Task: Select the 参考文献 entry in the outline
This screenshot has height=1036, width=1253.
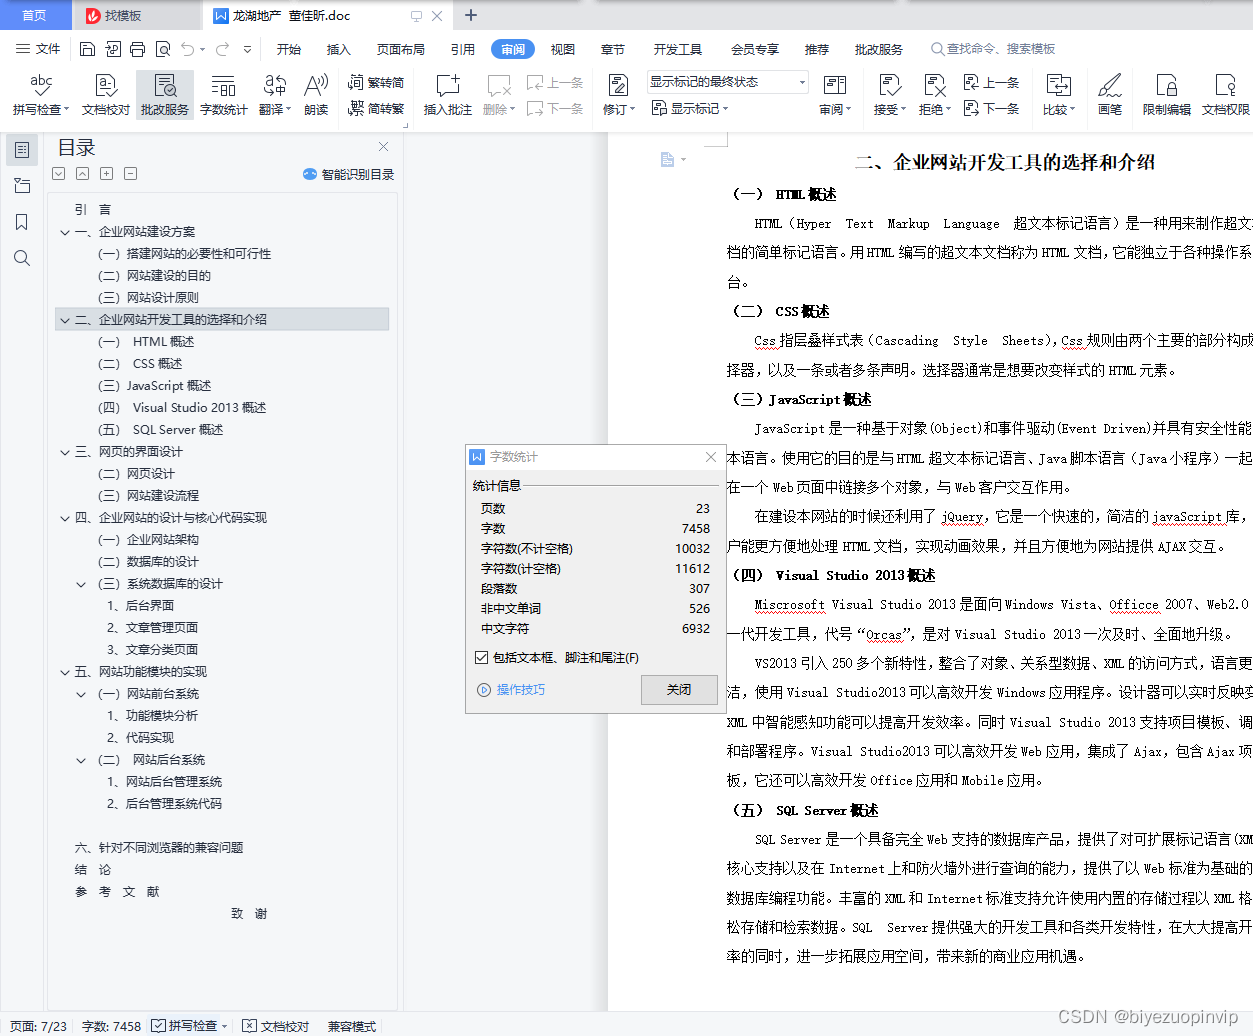Action: [118, 891]
